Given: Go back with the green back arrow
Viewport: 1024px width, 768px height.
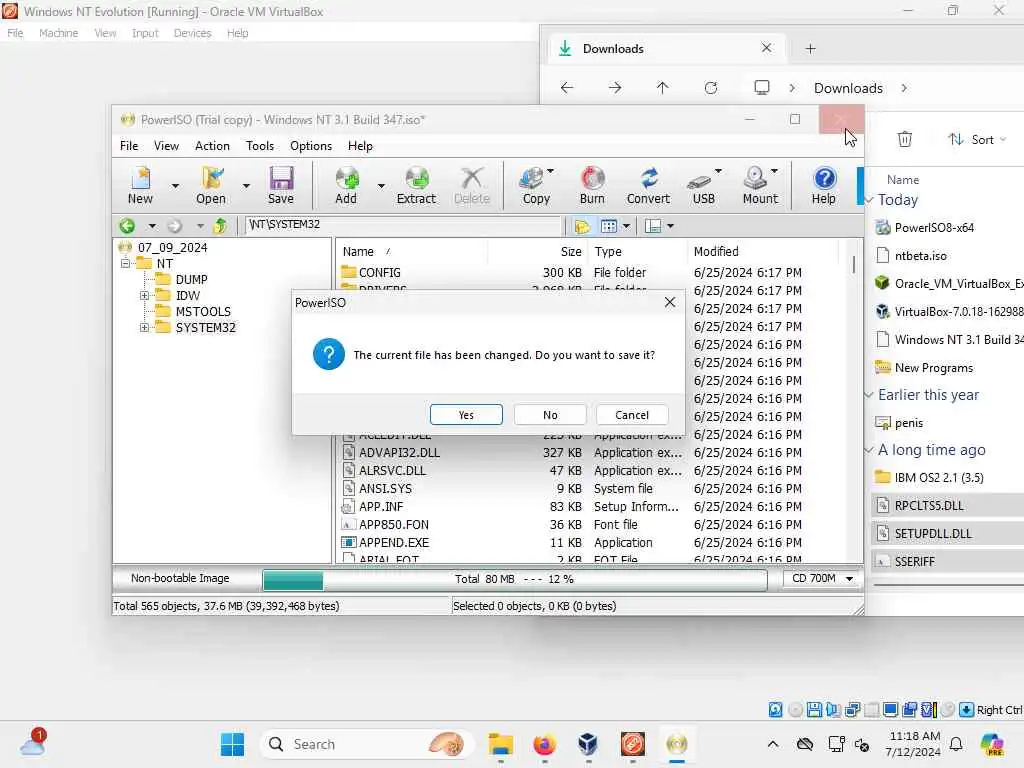Looking at the screenshot, I should (127, 226).
